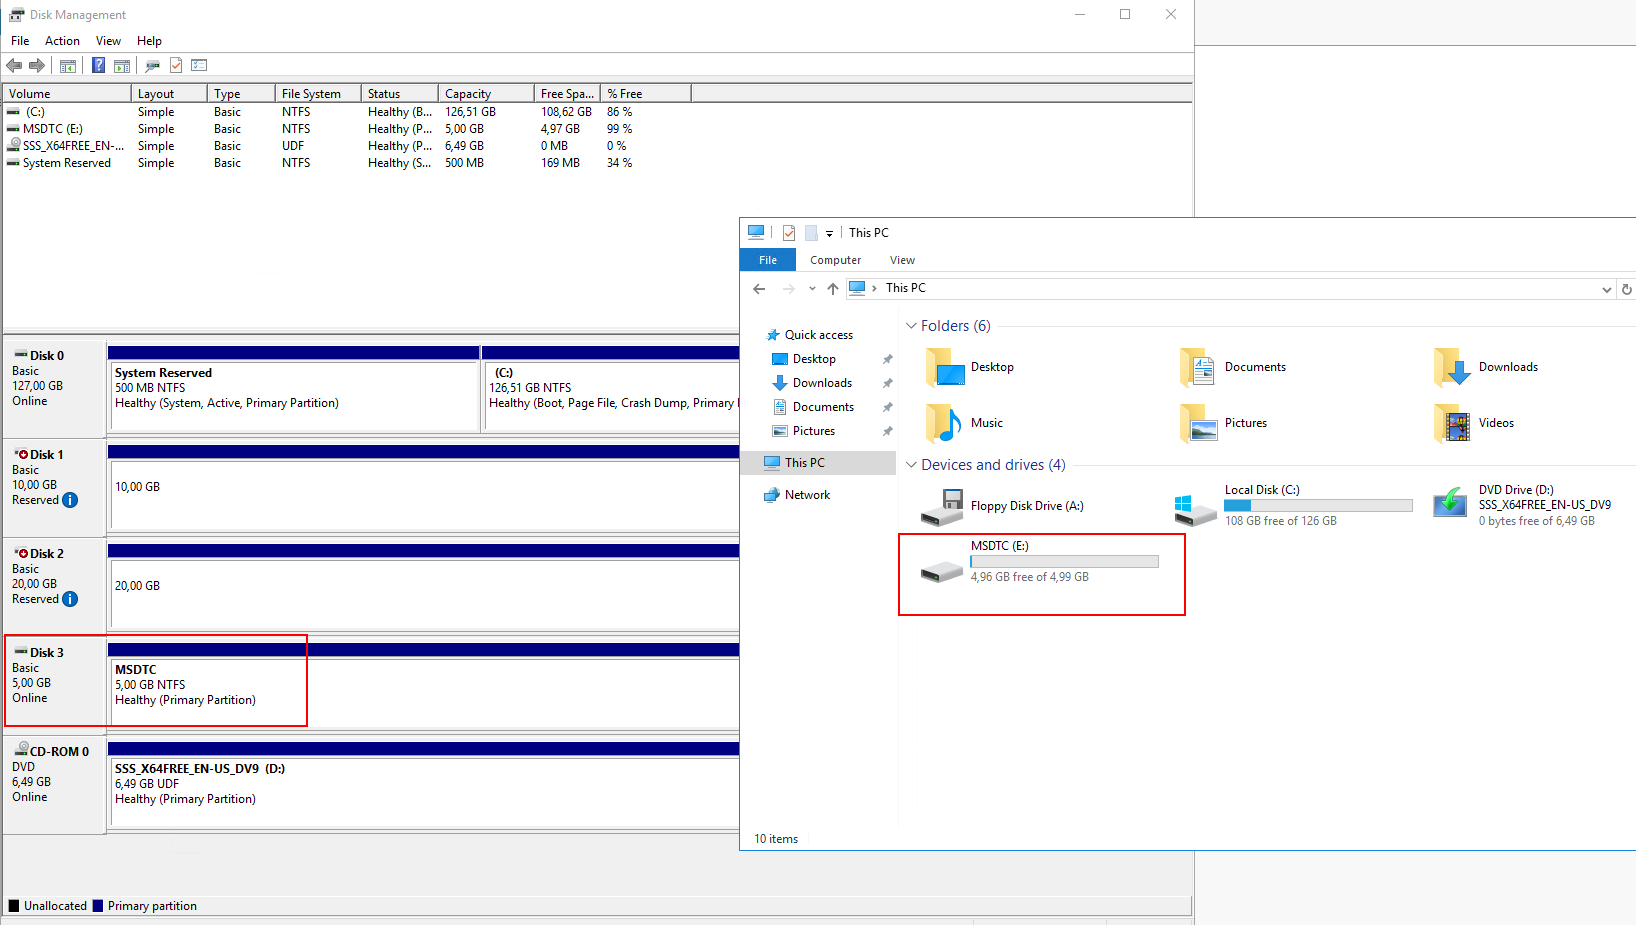This screenshot has width=1636, height=925.
Task: Open the Customize Quick Access Toolbar dropdown
Action: coord(829,234)
